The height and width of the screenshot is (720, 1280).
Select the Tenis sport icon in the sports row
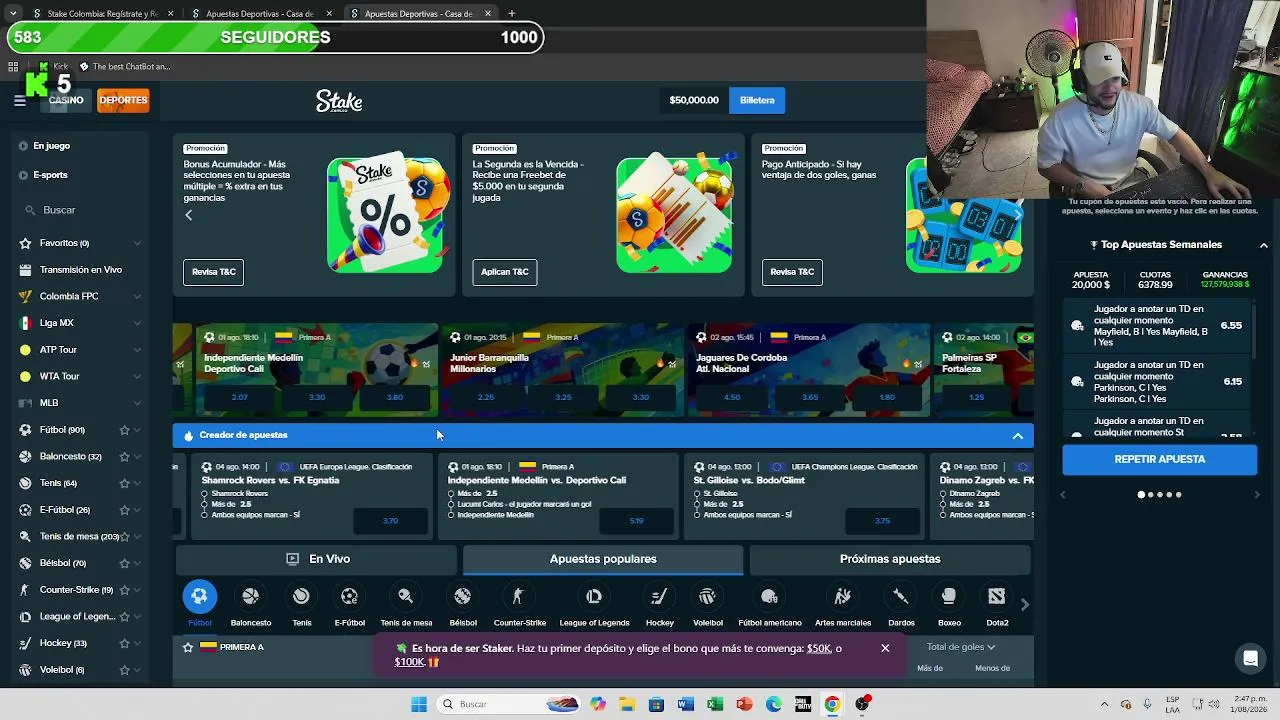301,597
